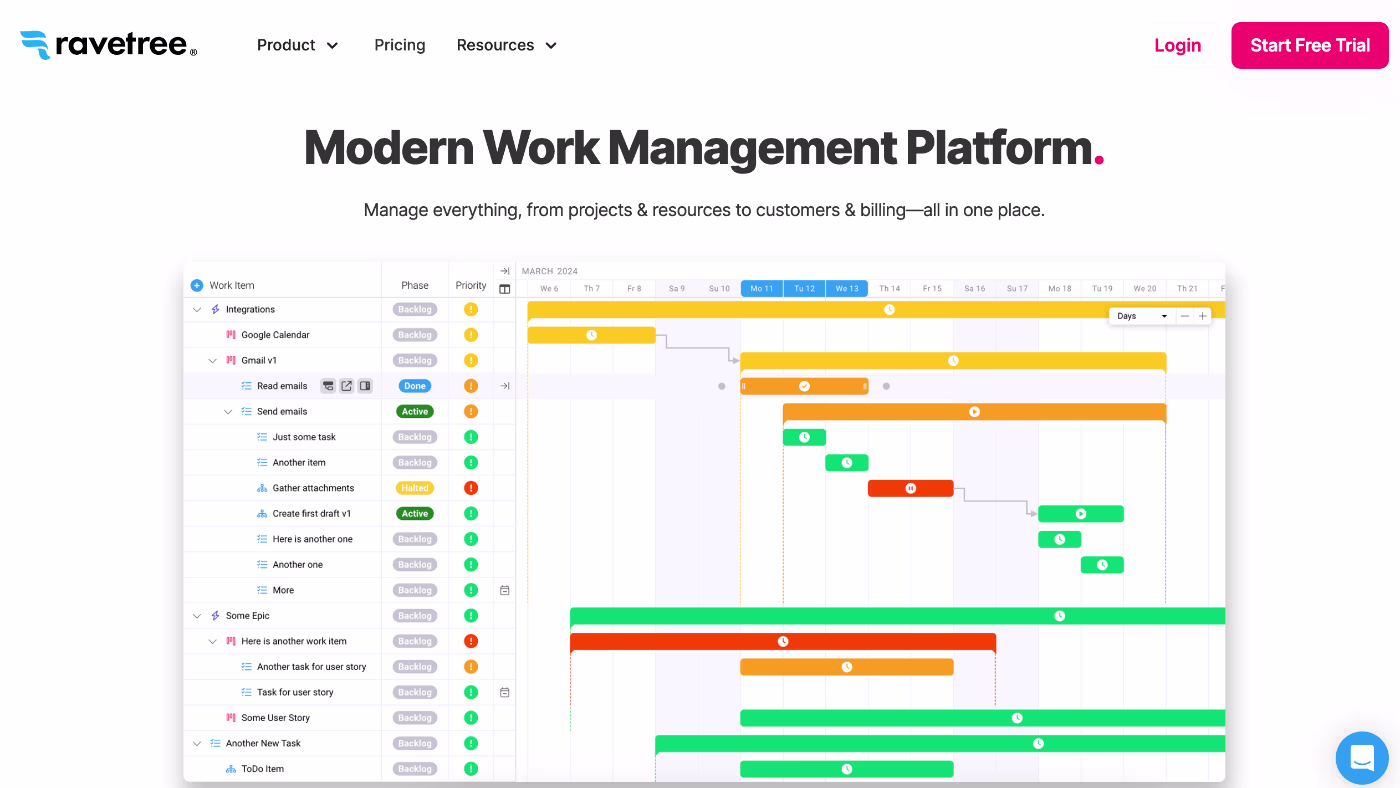Click the open-in-new-window icon on Read emails
The height and width of the screenshot is (788, 1400).
[x=346, y=386]
